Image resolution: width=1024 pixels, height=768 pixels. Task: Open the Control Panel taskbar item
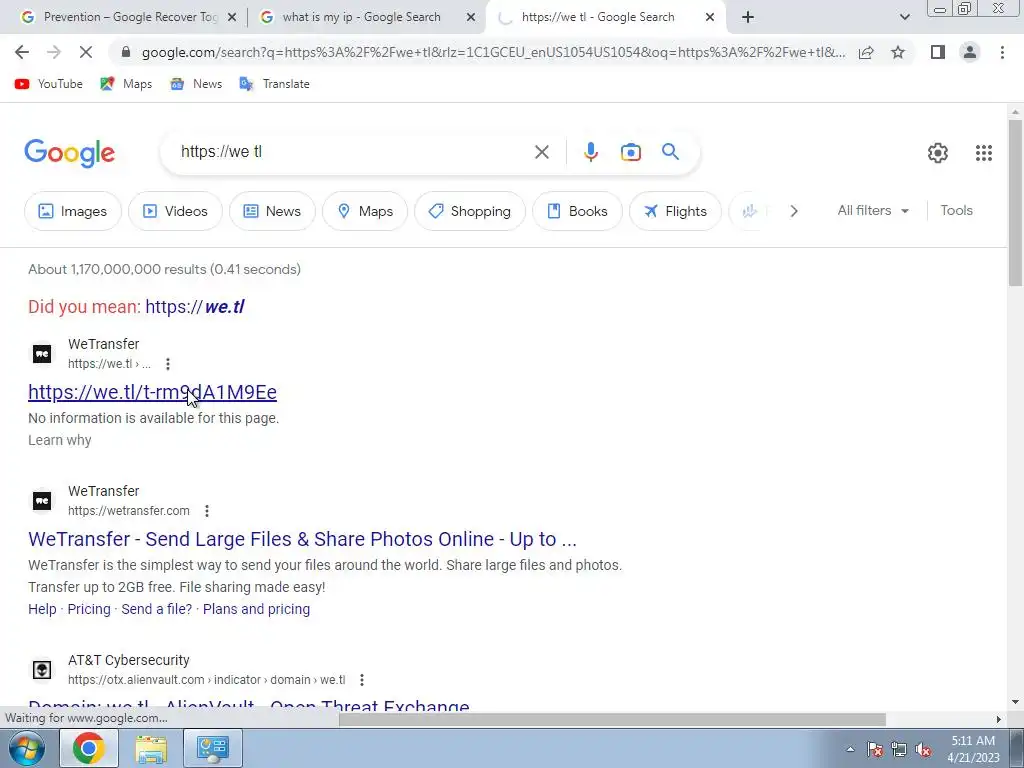point(213,748)
